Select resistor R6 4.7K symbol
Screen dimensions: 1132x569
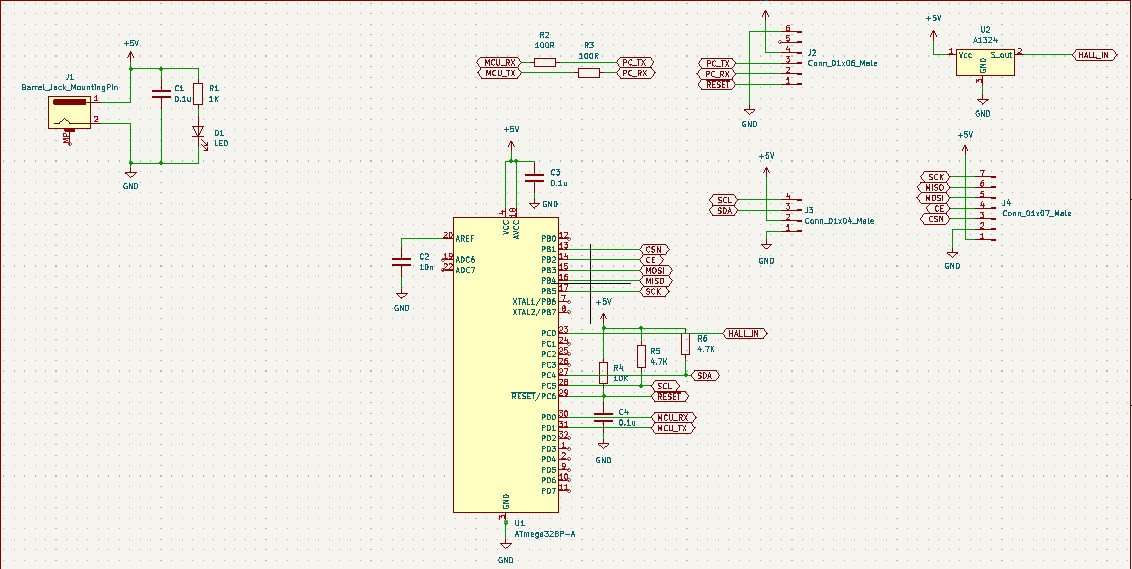click(x=685, y=344)
